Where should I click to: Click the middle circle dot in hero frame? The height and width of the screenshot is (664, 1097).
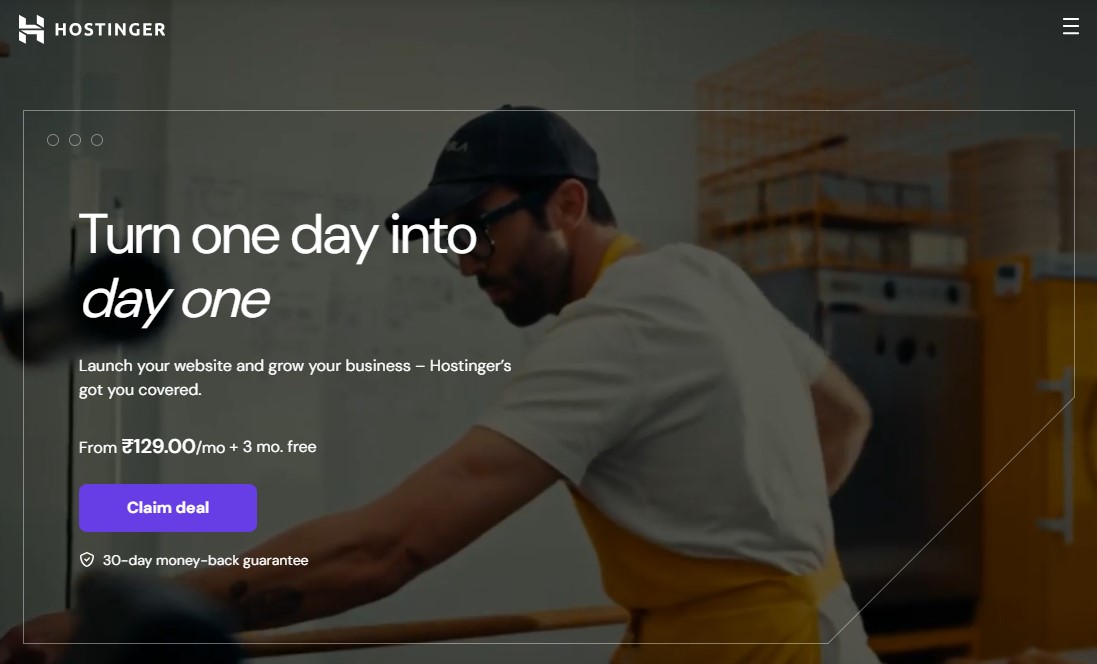[75, 140]
